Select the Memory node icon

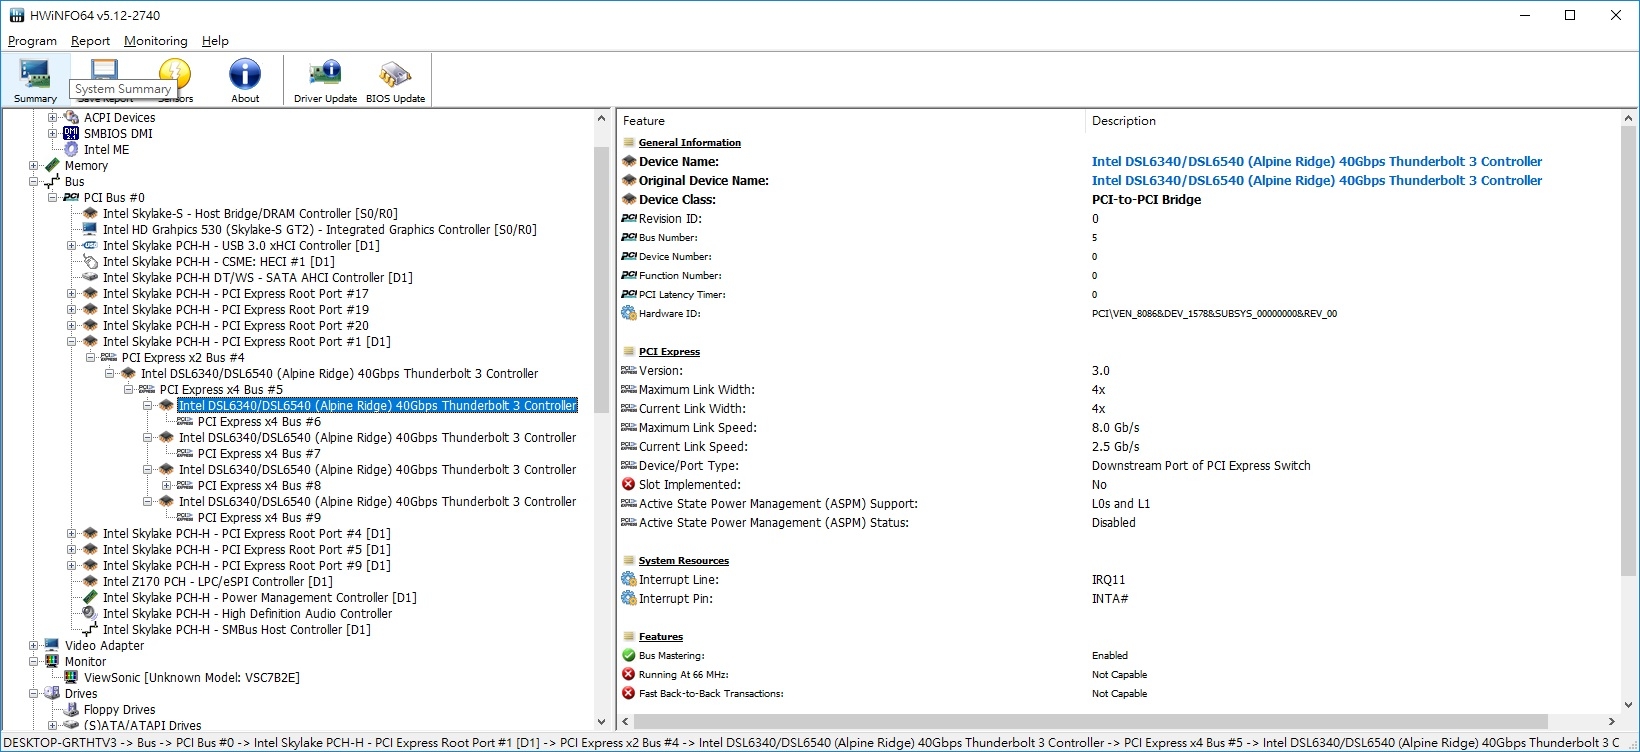[52, 166]
